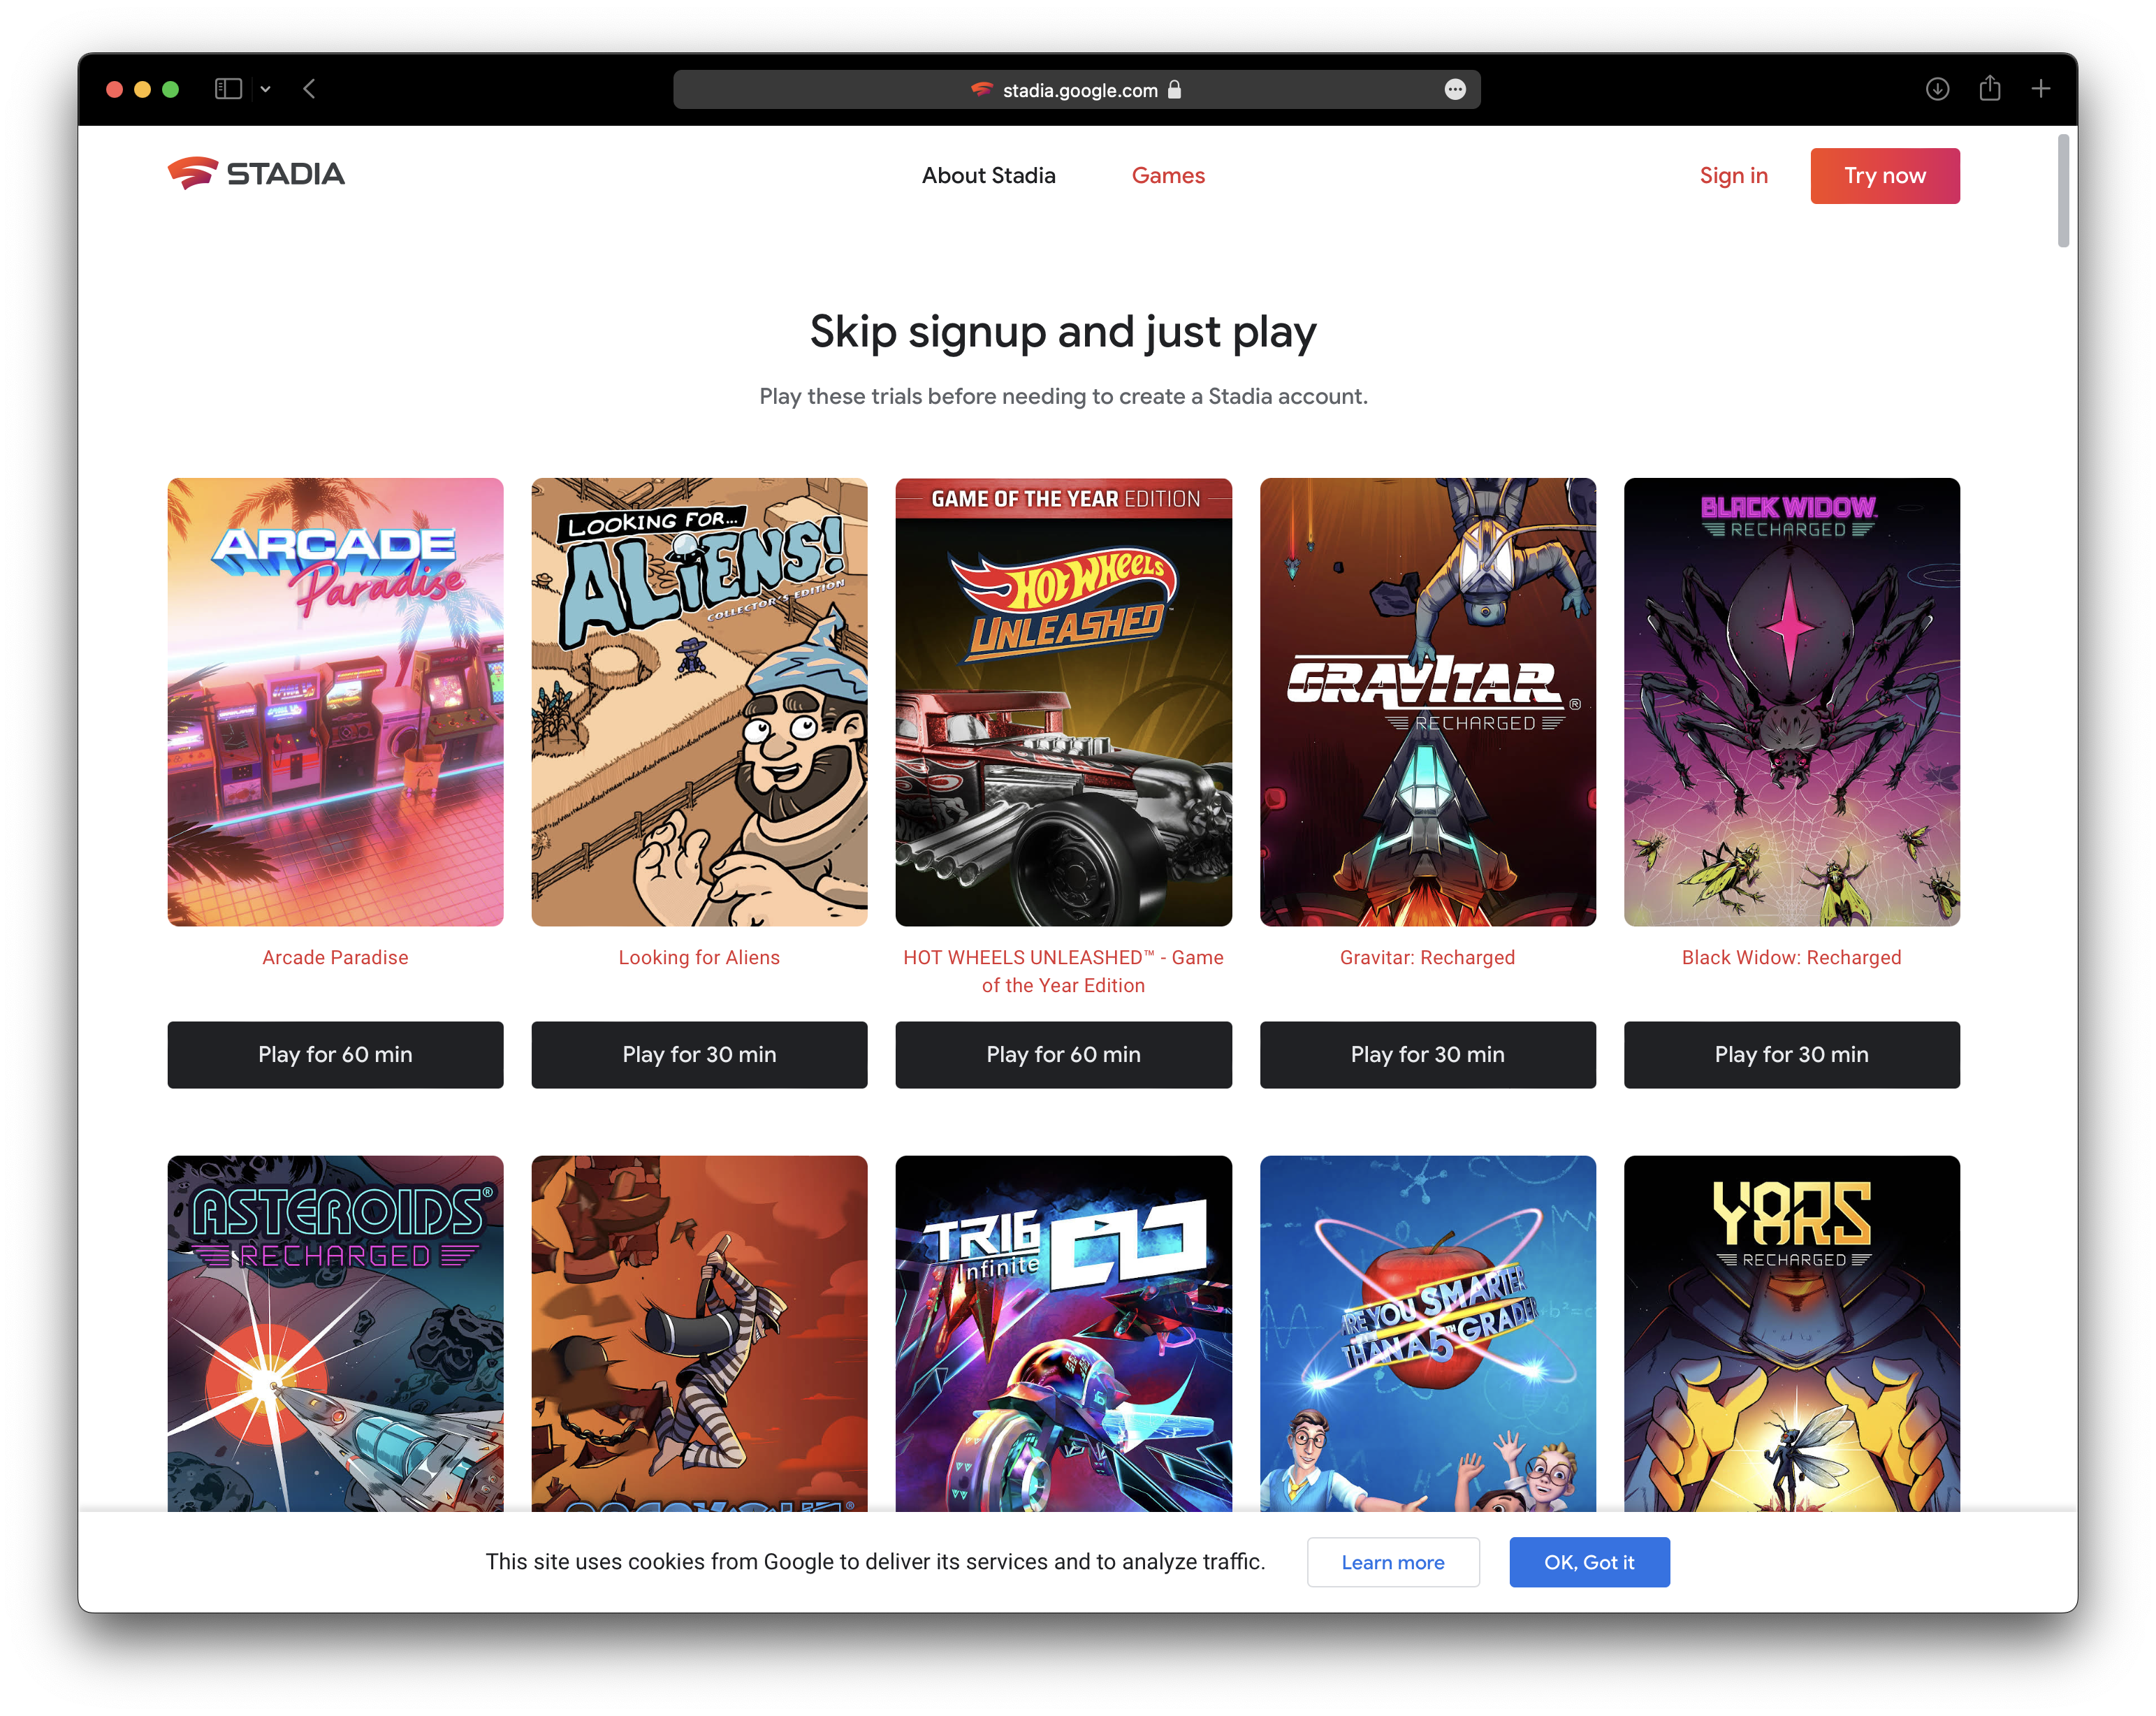Click the page options ellipsis in address bar
This screenshot has width=2156, height=1716.
[x=1455, y=90]
